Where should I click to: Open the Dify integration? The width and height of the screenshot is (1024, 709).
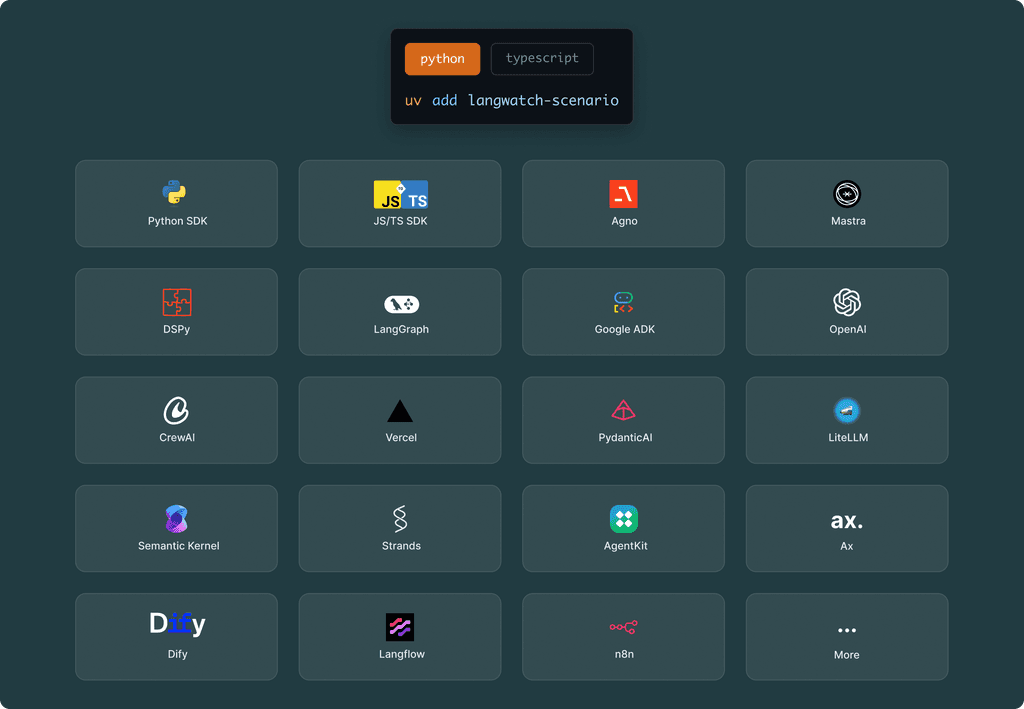tap(176, 636)
